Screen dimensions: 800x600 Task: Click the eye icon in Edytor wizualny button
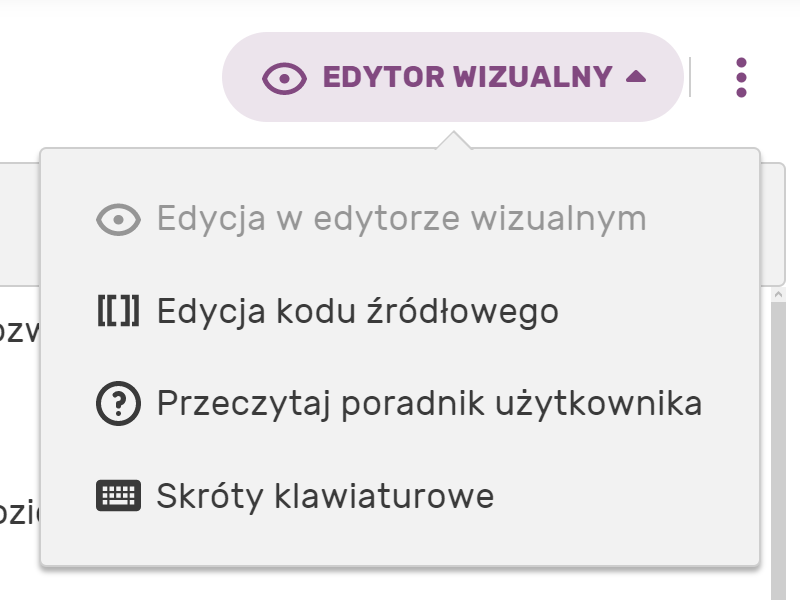click(284, 78)
